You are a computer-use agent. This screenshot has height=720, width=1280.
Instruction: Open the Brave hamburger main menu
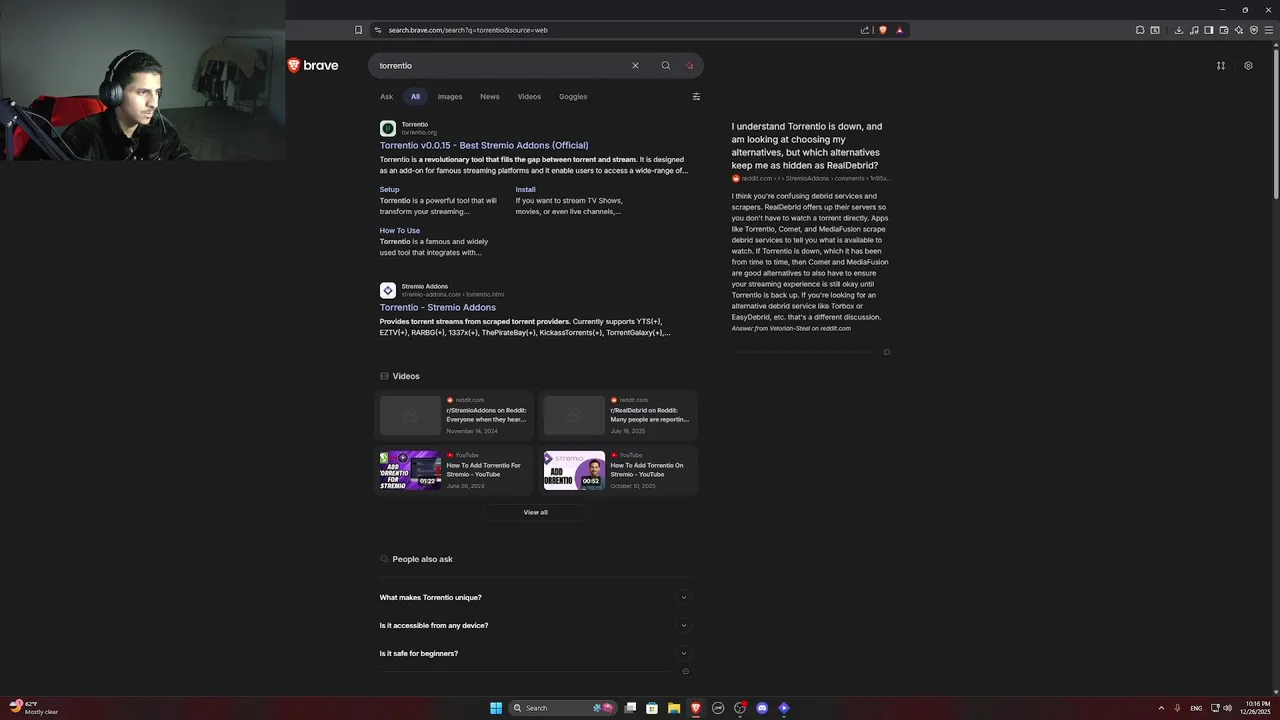click(1270, 30)
